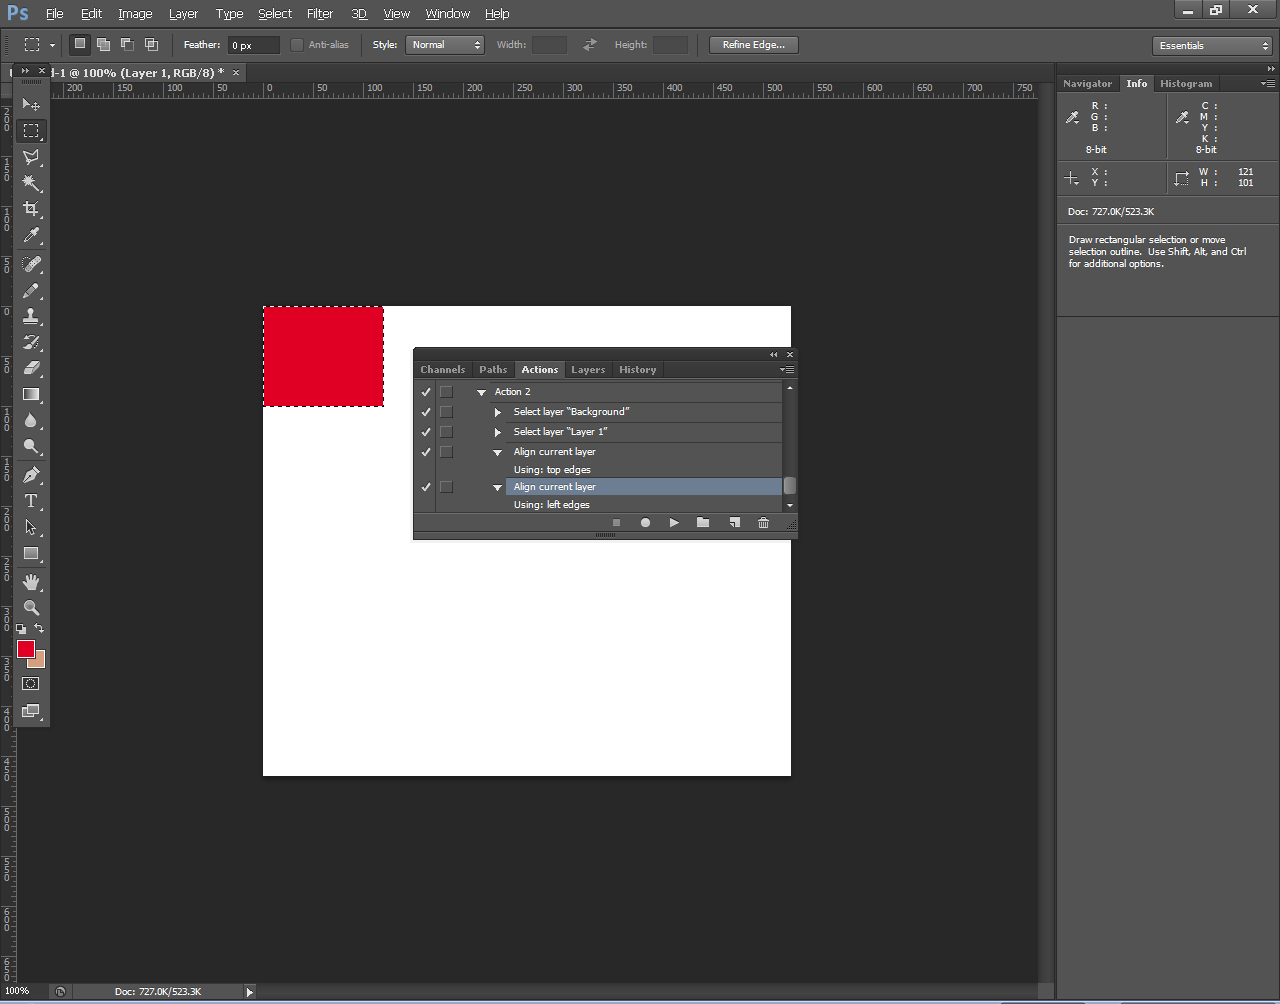Click the Feather input field
This screenshot has height=1004, width=1280.
click(x=254, y=45)
